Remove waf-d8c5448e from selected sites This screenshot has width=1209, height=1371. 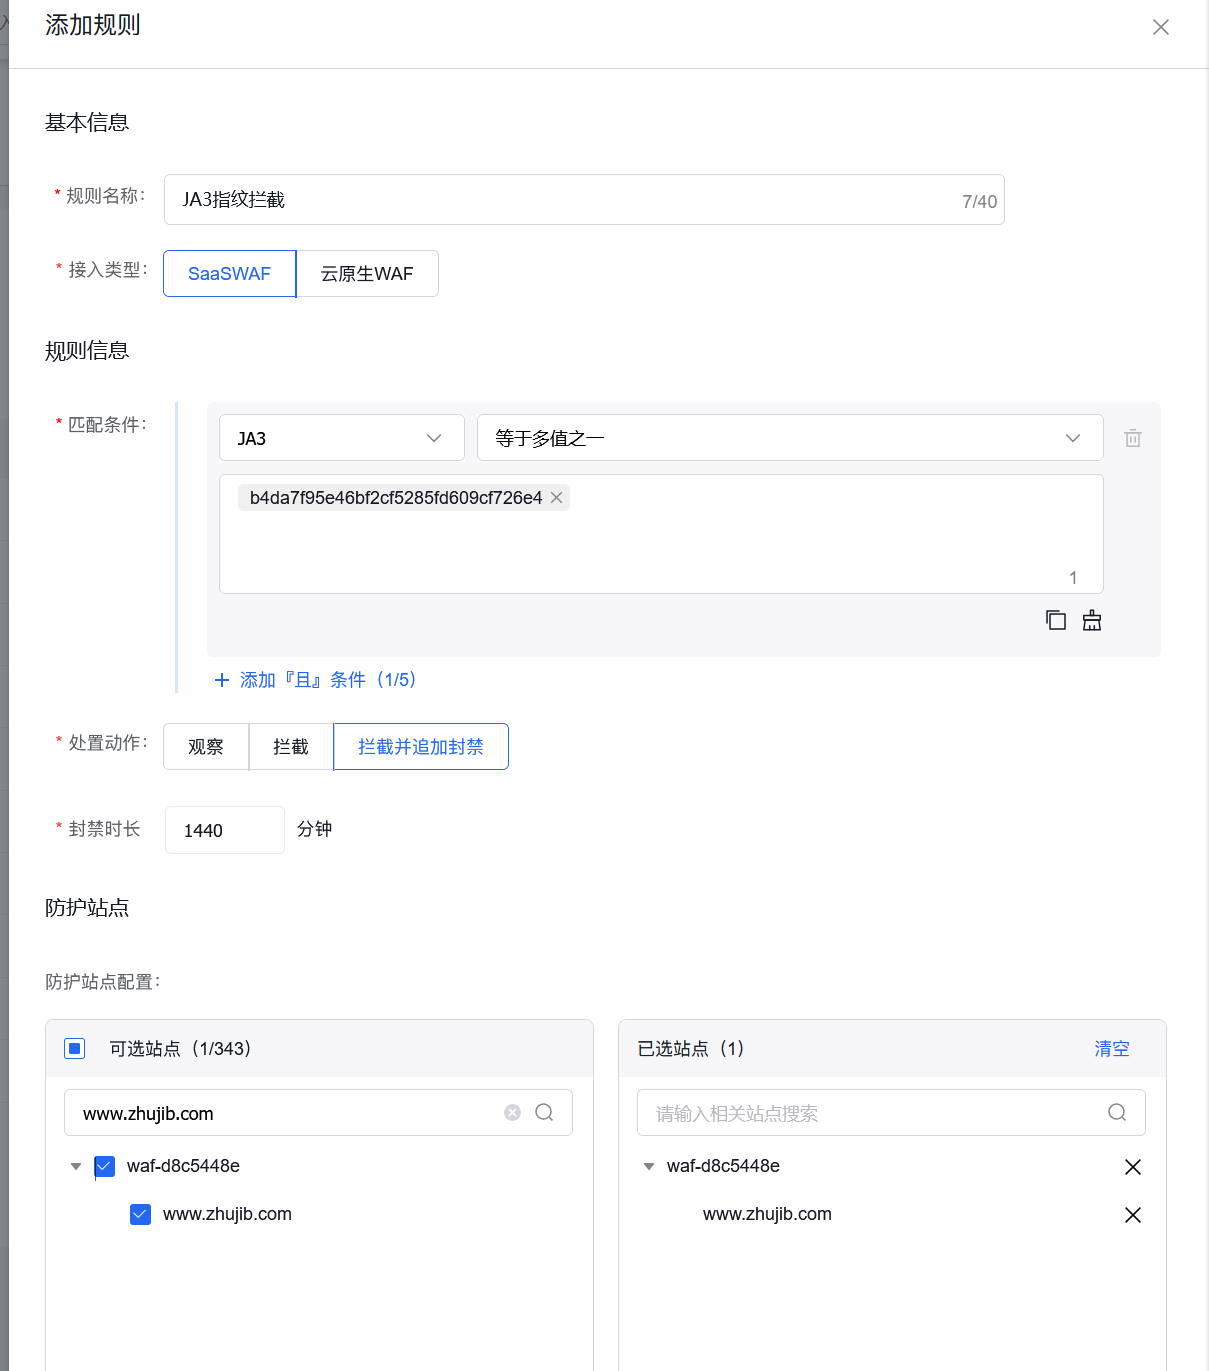coord(1133,1167)
